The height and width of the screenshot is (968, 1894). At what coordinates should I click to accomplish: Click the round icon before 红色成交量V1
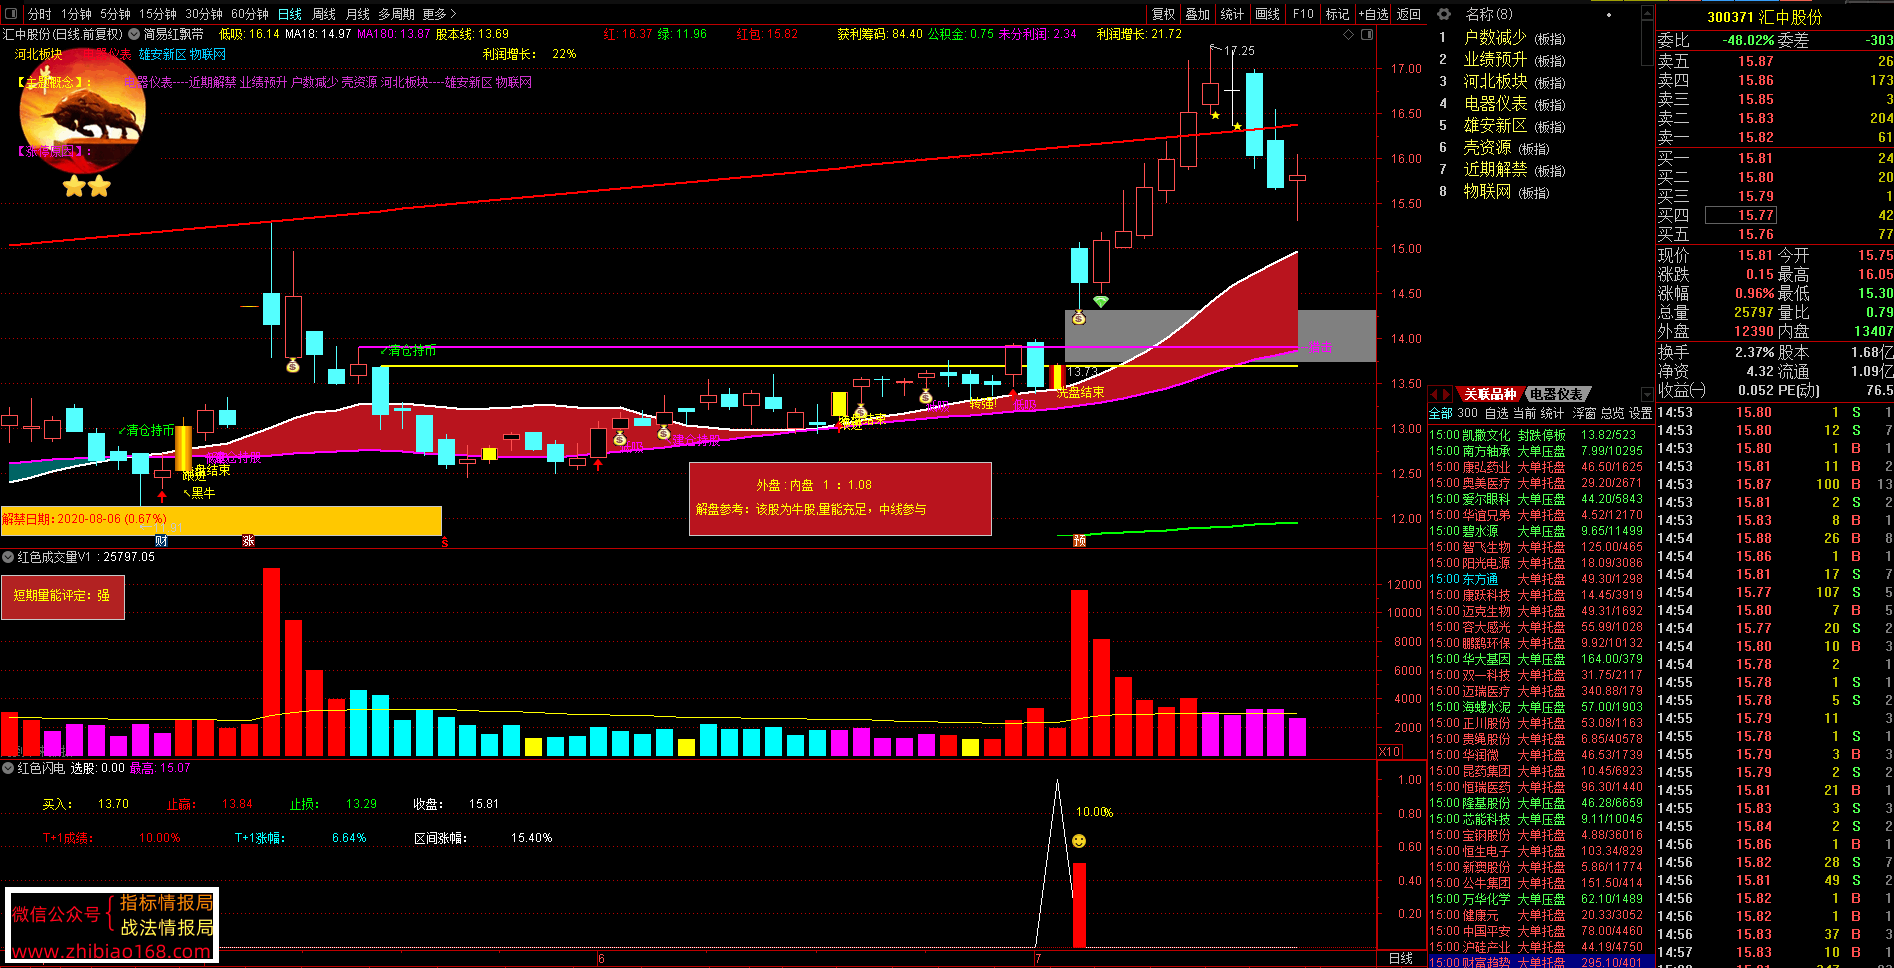pyautogui.click(x=8, y=557)
